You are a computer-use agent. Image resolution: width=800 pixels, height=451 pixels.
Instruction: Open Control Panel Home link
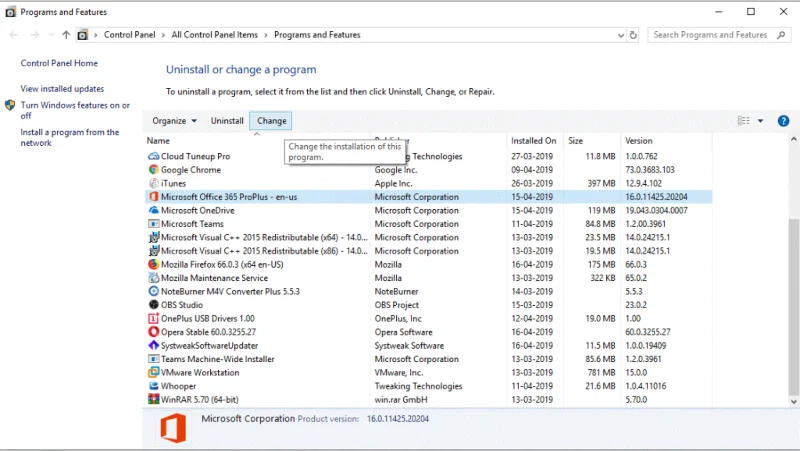pos(59,63)
